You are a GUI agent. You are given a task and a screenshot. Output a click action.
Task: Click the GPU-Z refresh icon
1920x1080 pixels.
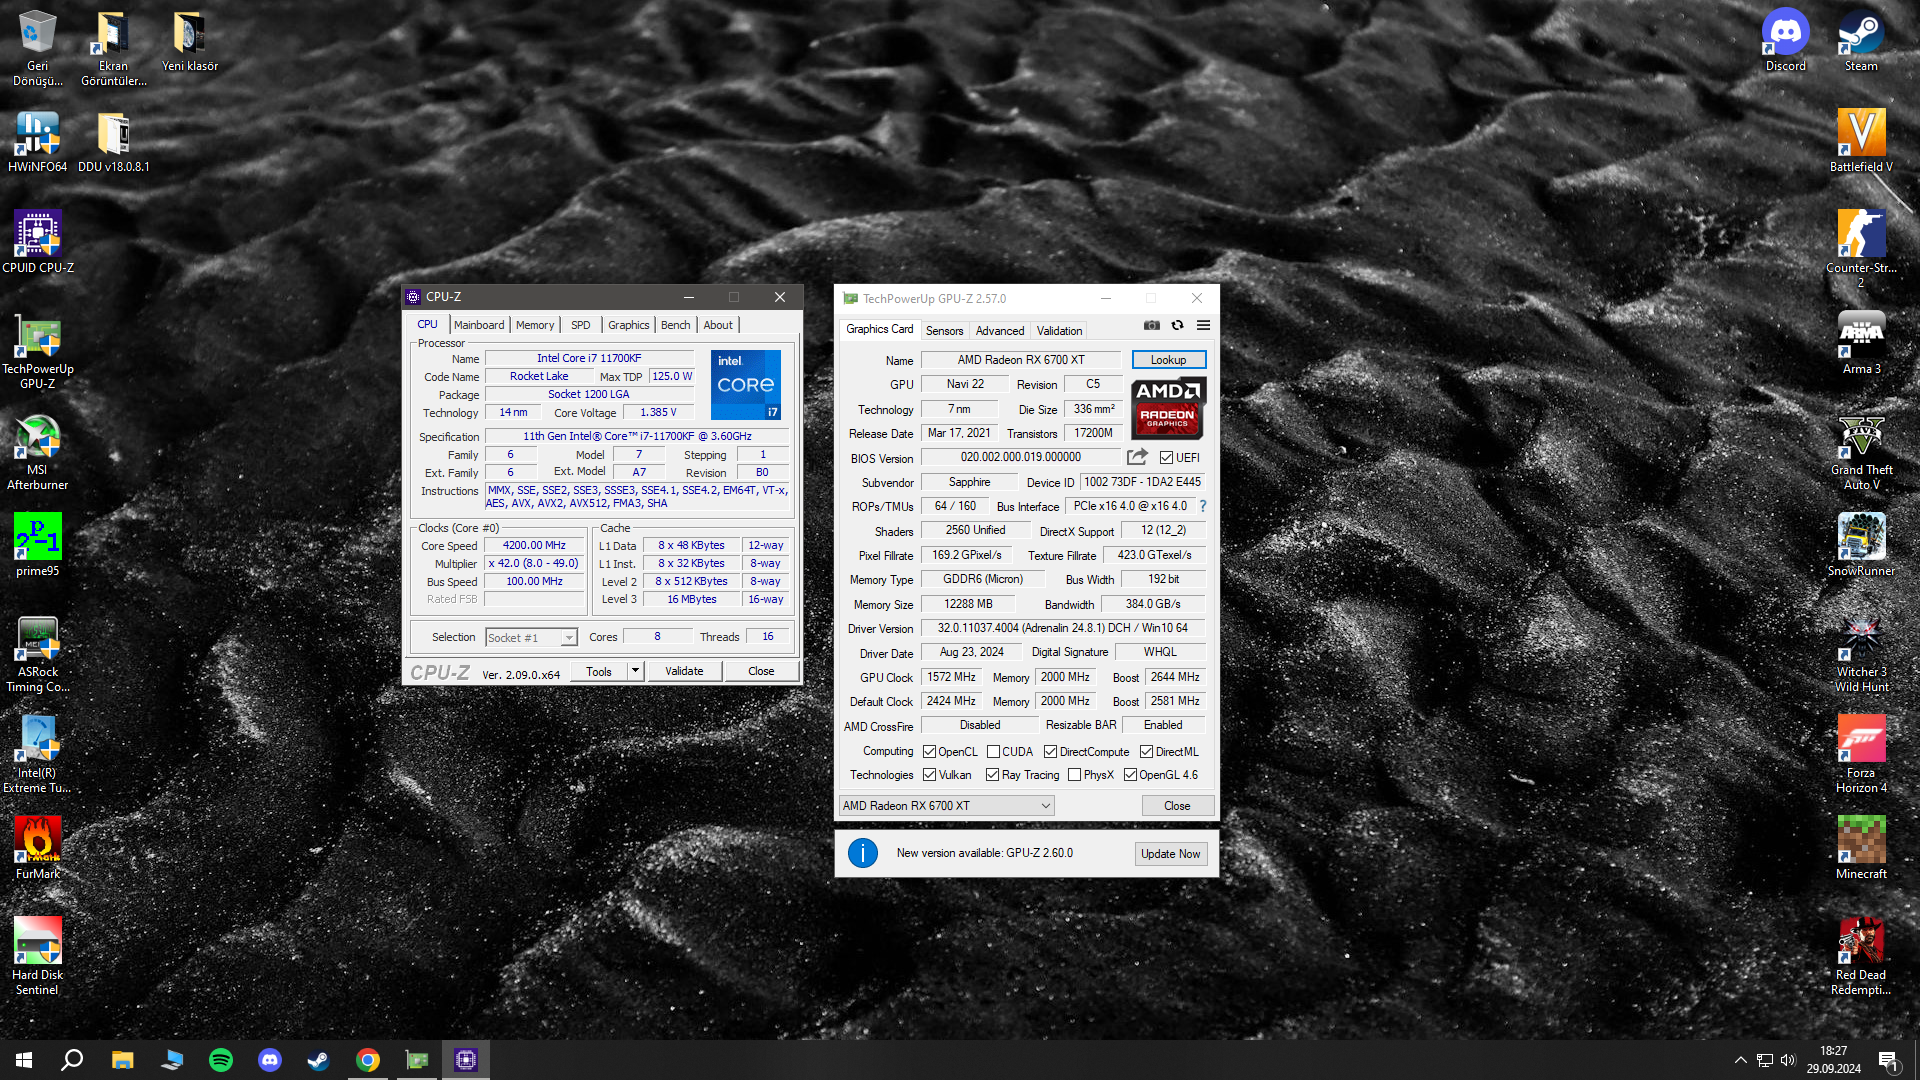coord(1177,325)
